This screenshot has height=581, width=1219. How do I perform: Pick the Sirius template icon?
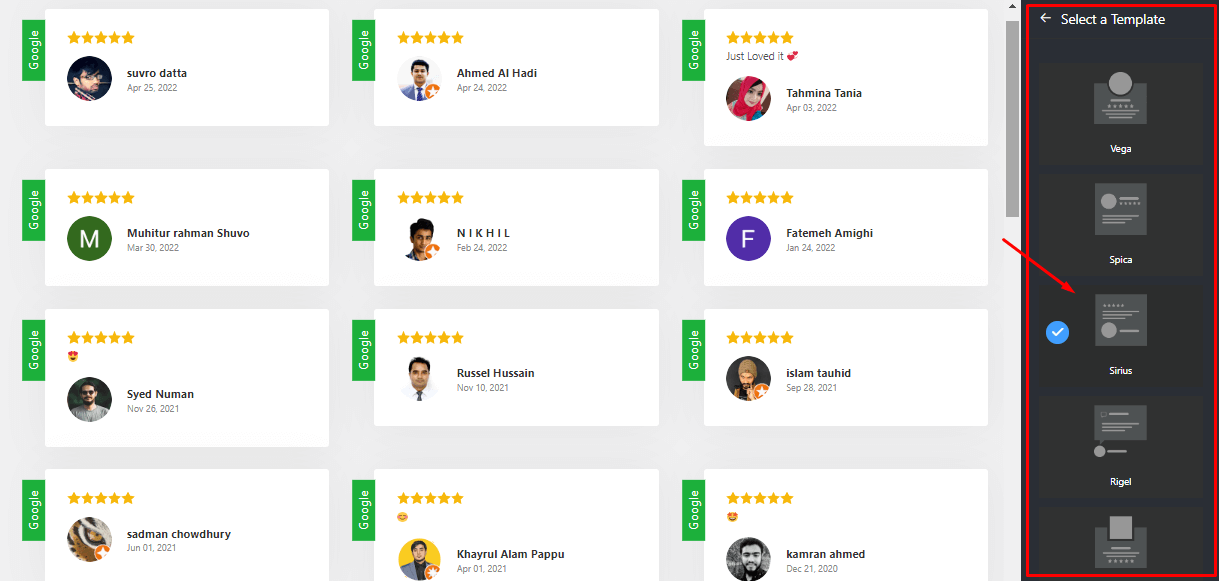point(1120,320)
